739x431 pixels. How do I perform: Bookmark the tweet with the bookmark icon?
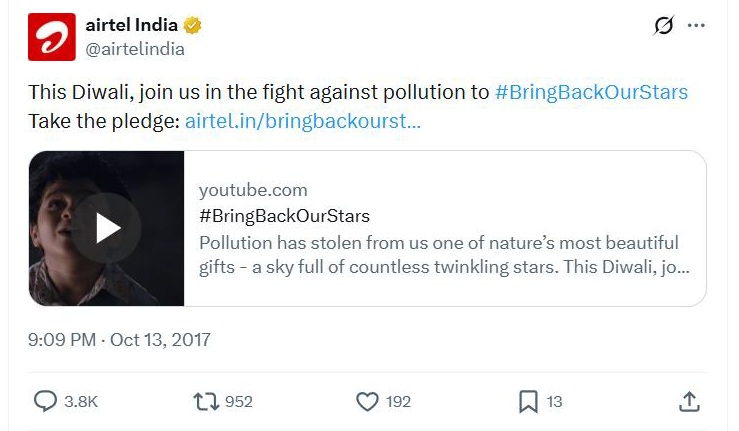click(528, 401)
